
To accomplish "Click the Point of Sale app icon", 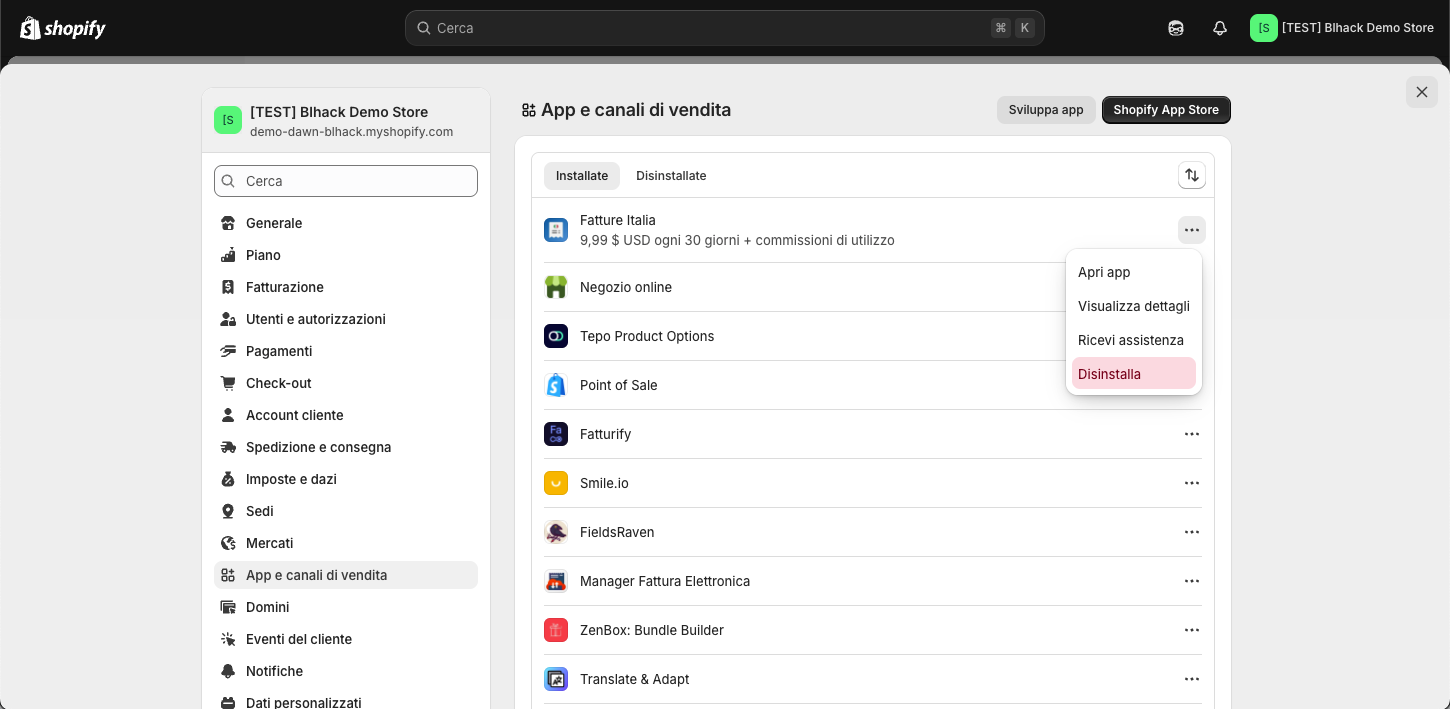I will tap(556, 385).
